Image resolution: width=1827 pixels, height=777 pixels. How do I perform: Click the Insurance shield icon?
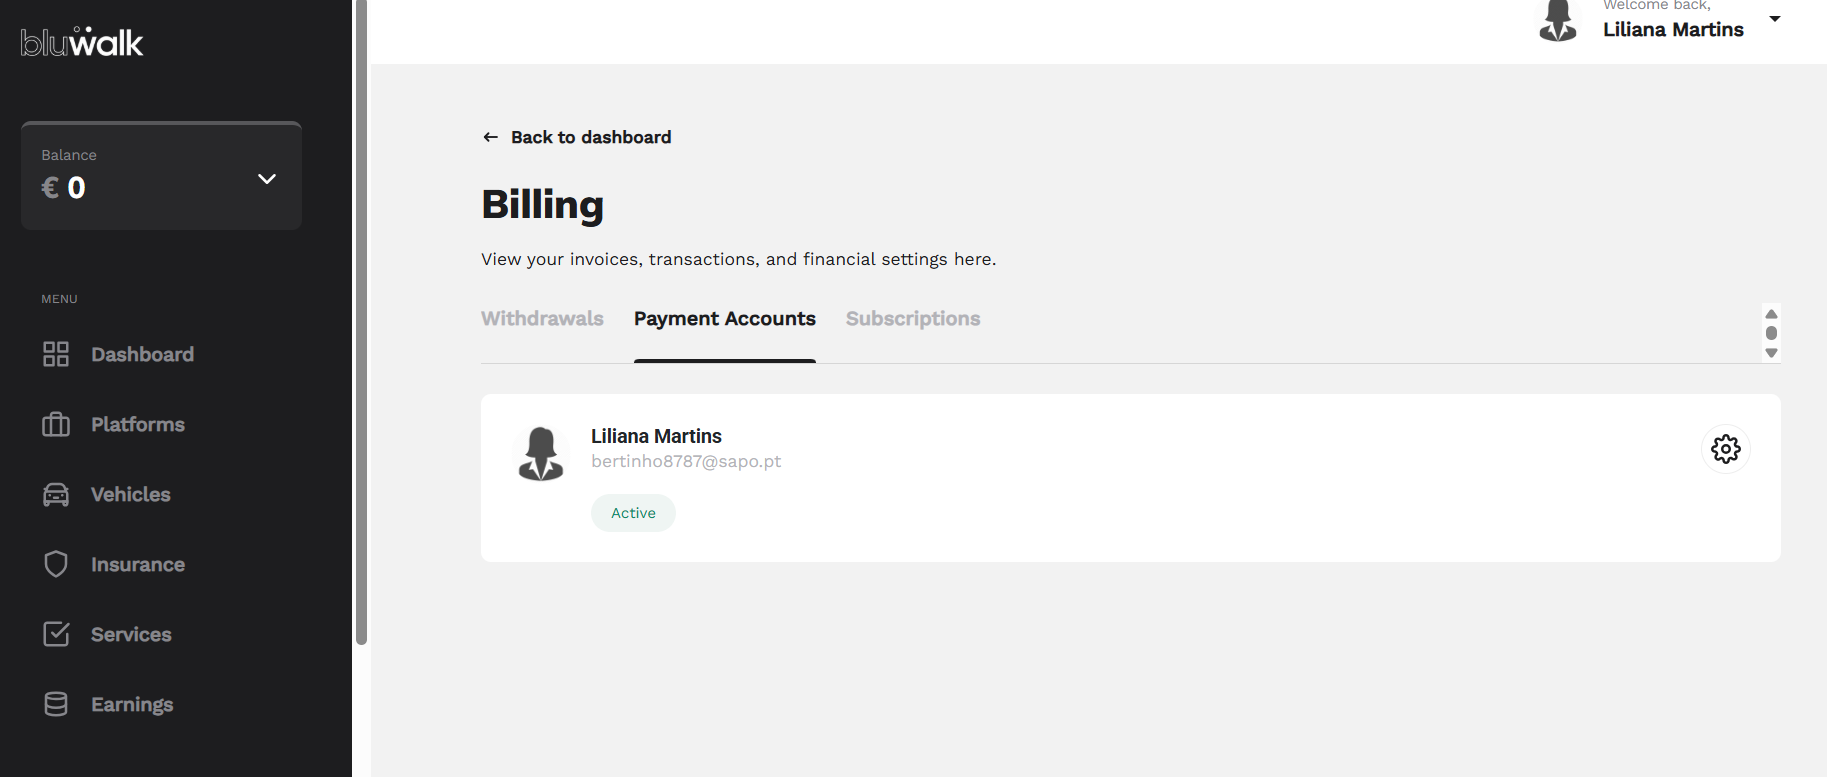56,564
